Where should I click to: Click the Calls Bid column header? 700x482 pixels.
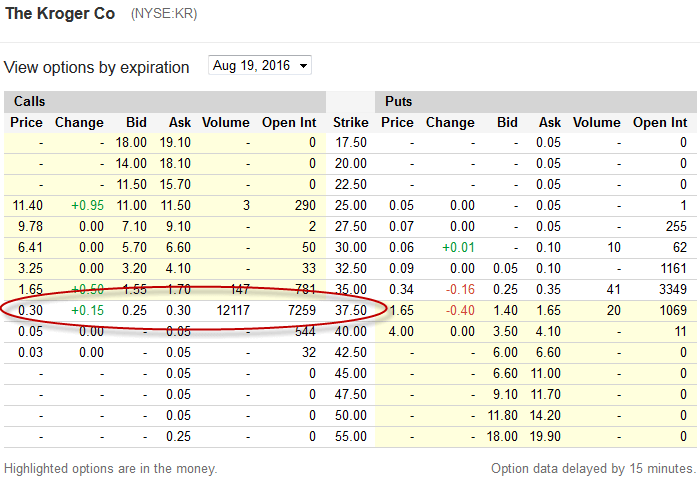(136, 122)
